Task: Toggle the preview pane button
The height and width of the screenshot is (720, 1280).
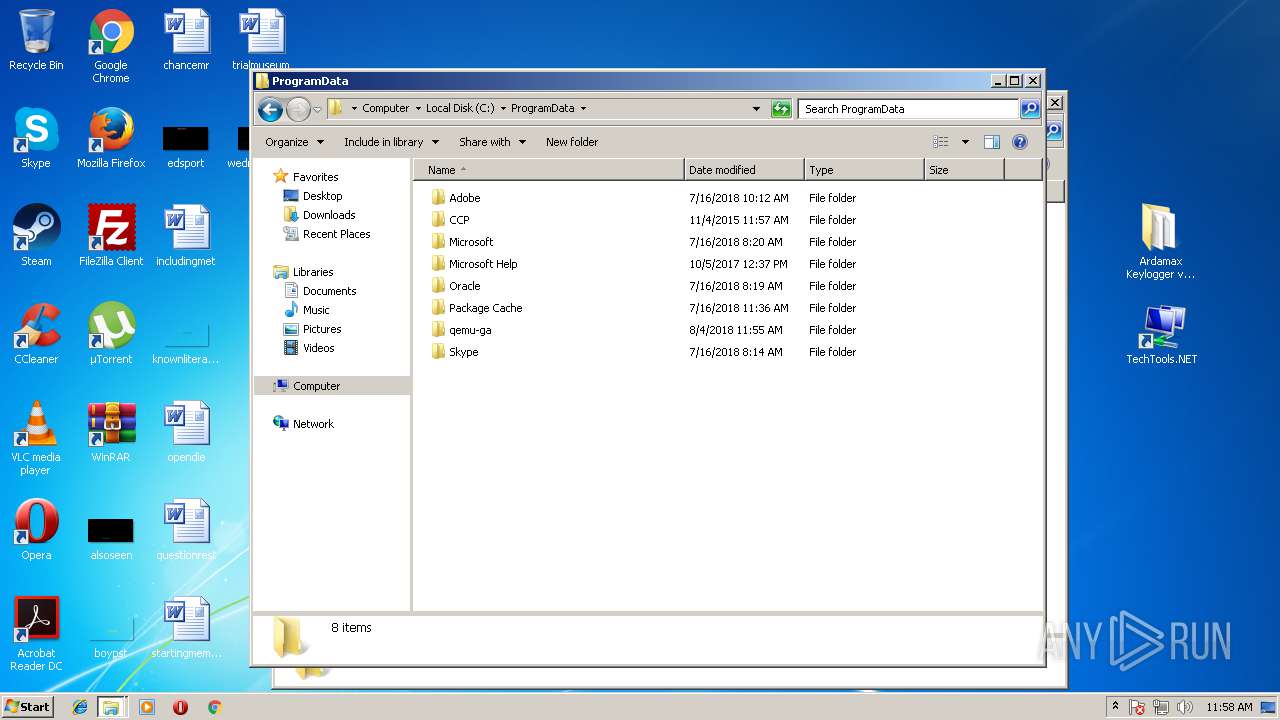Action: 992,142
